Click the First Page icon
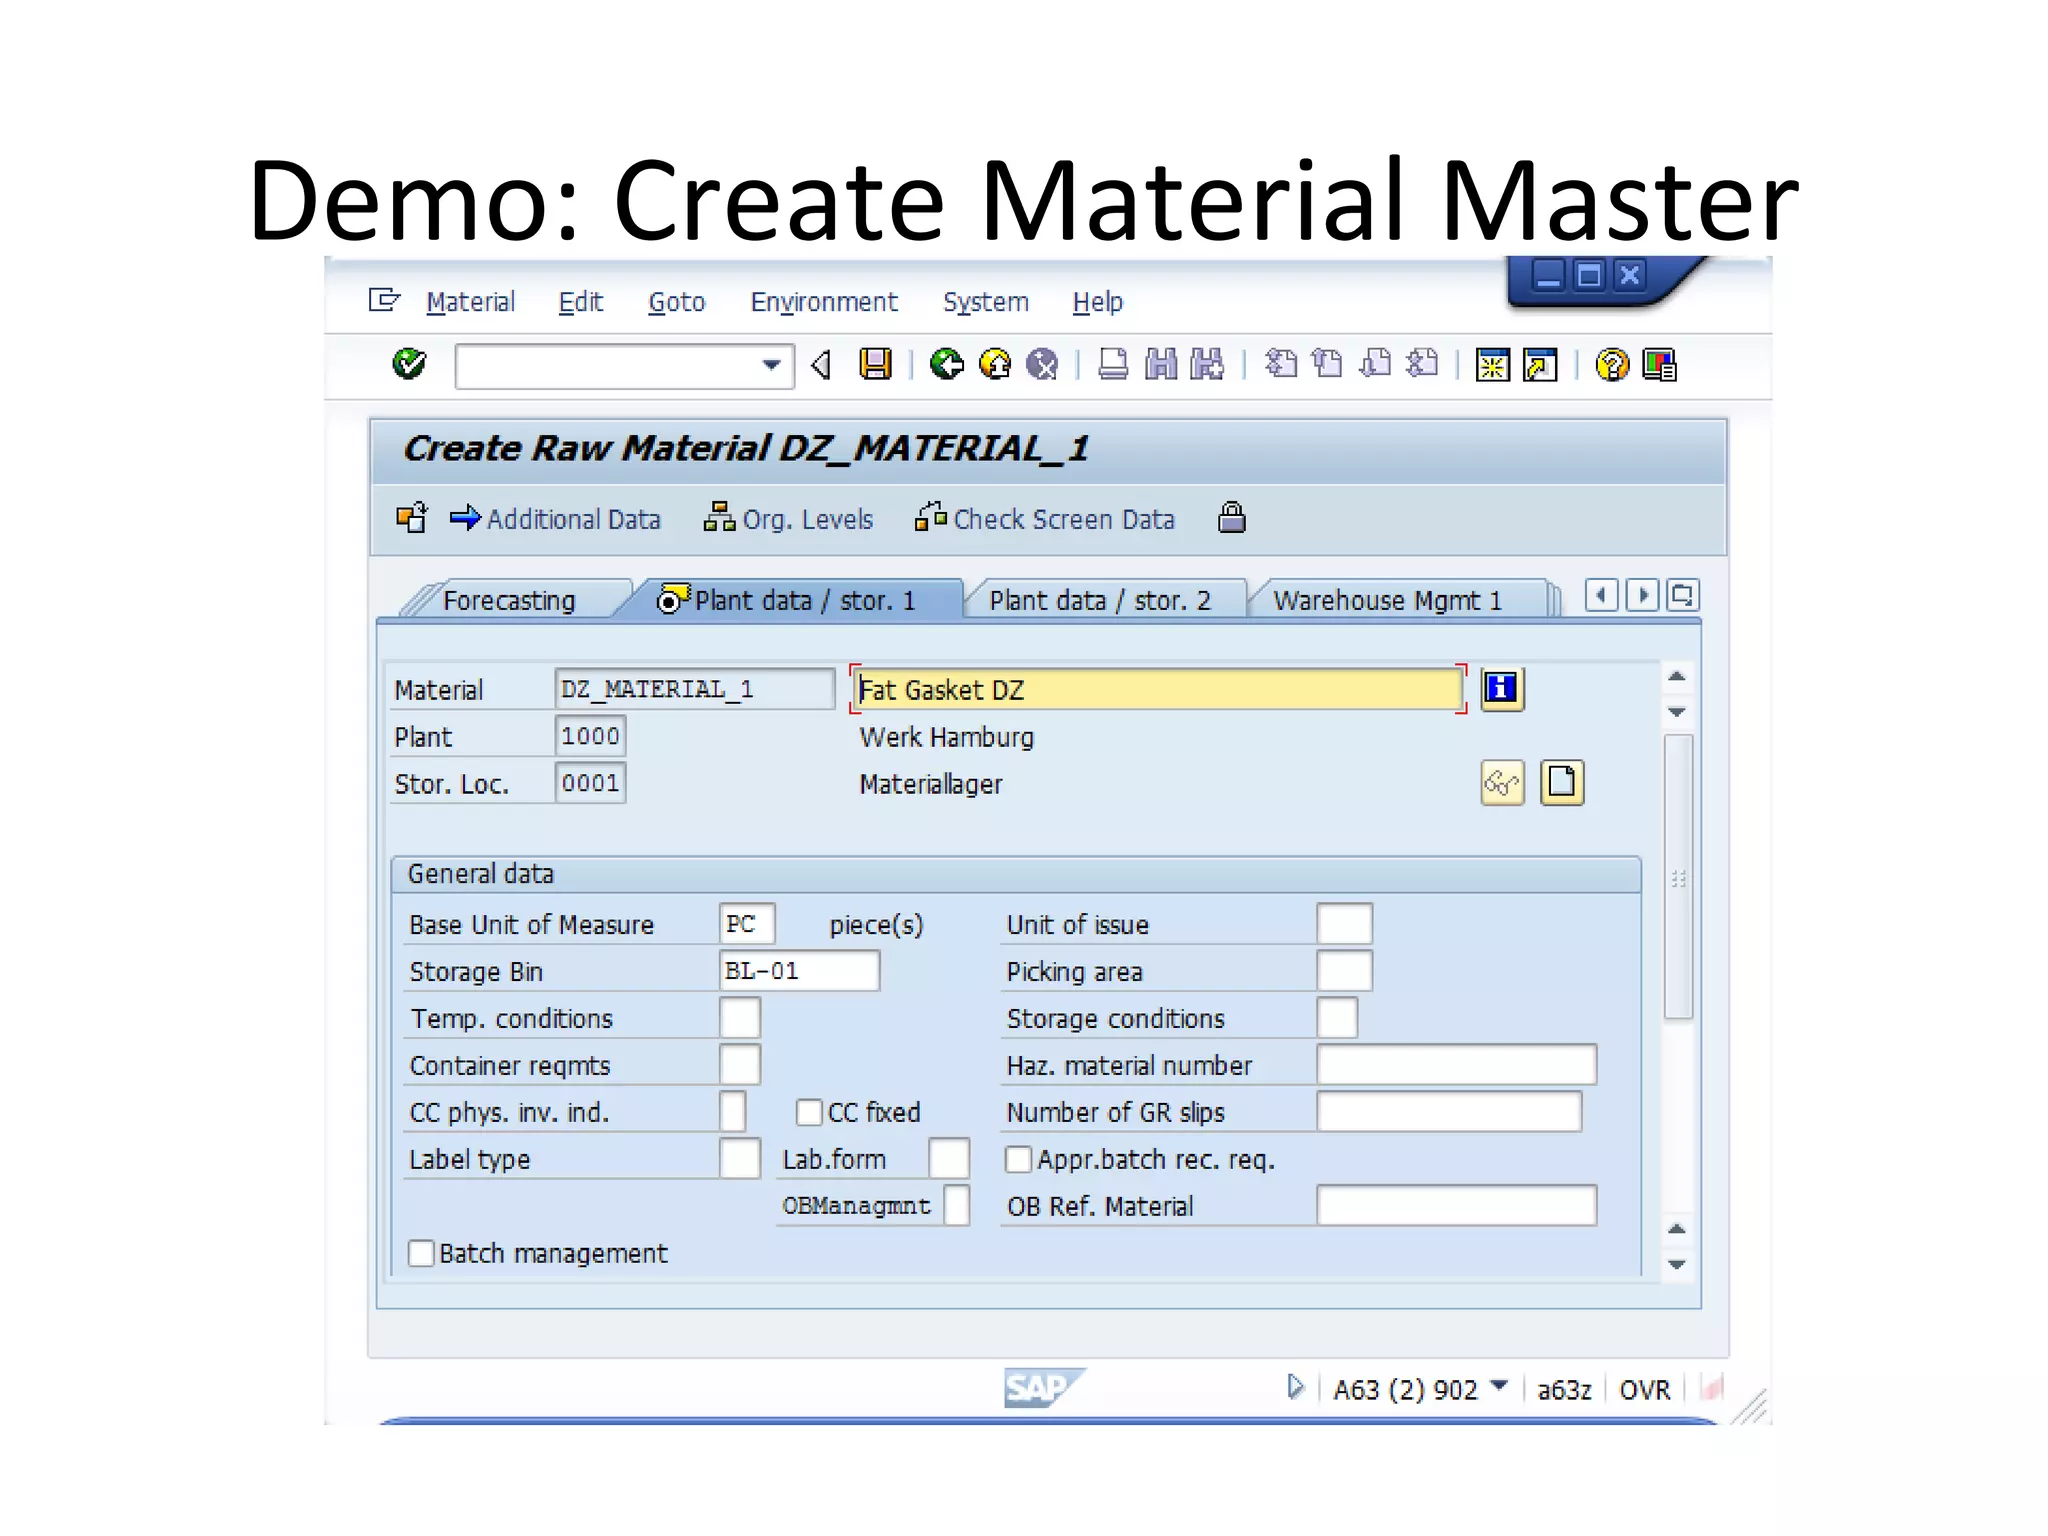The image size is (2048, 1536). click(x=1281, y=363)
